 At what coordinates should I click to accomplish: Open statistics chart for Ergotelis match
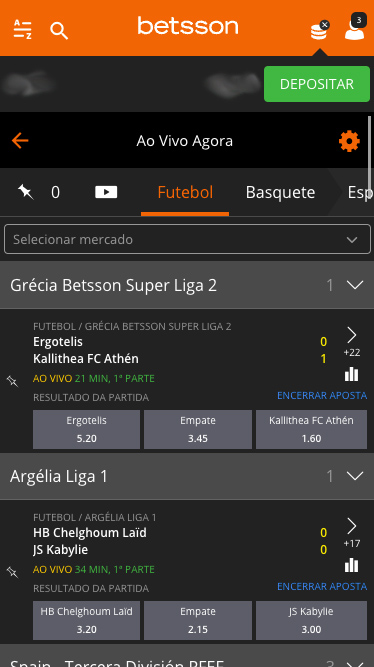(351, 375)
